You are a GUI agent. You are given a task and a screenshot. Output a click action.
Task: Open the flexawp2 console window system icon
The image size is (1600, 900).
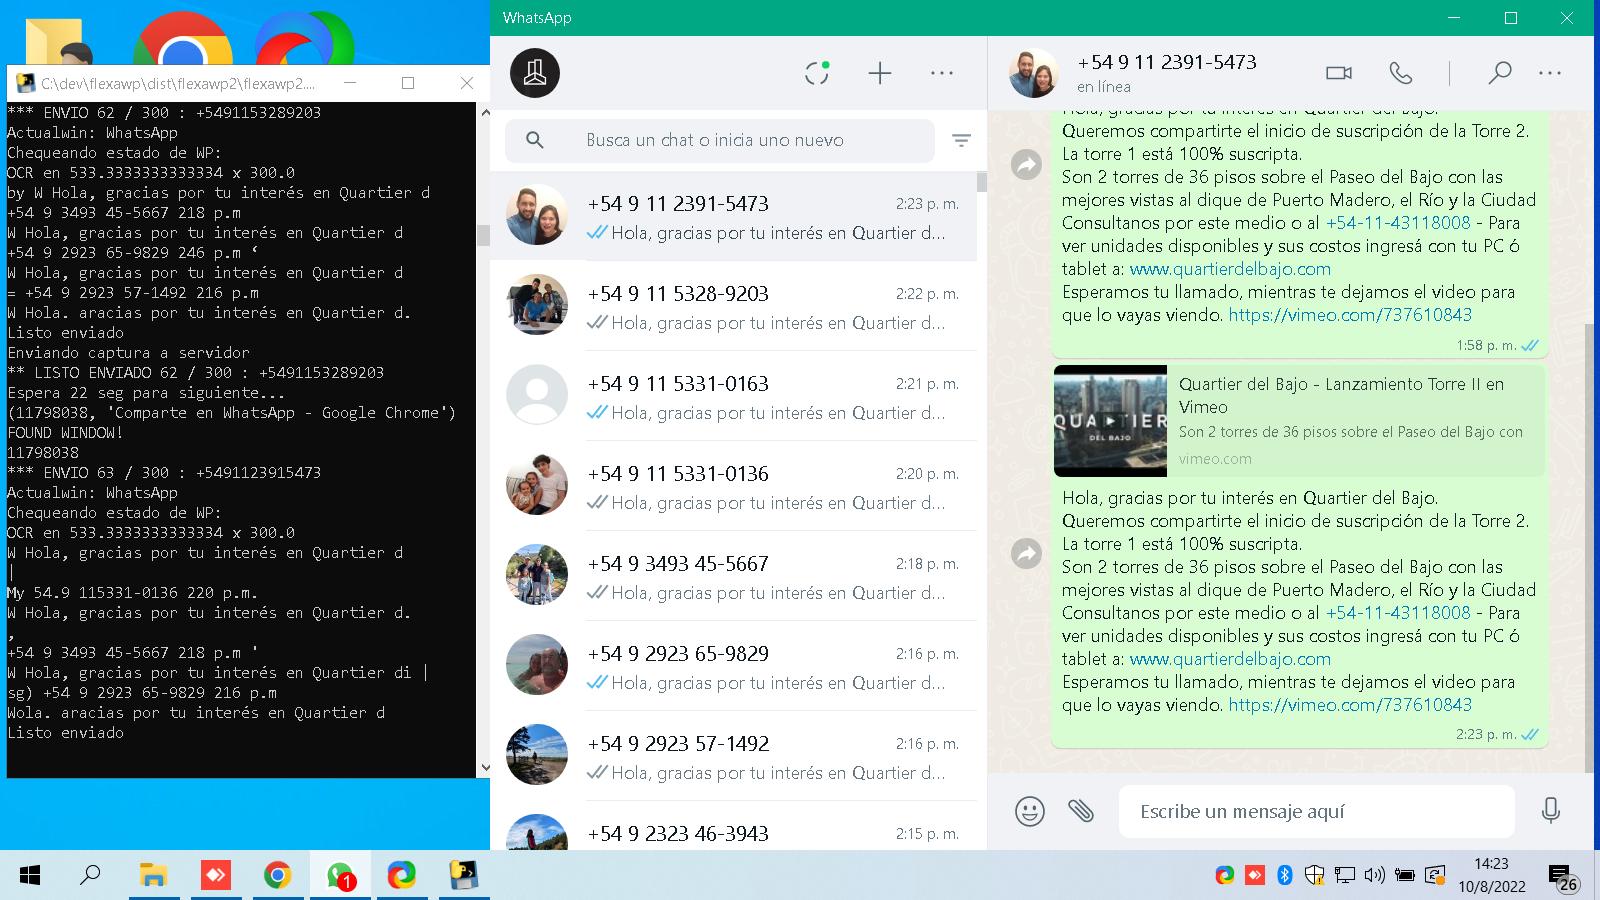(x=25, y=83)
